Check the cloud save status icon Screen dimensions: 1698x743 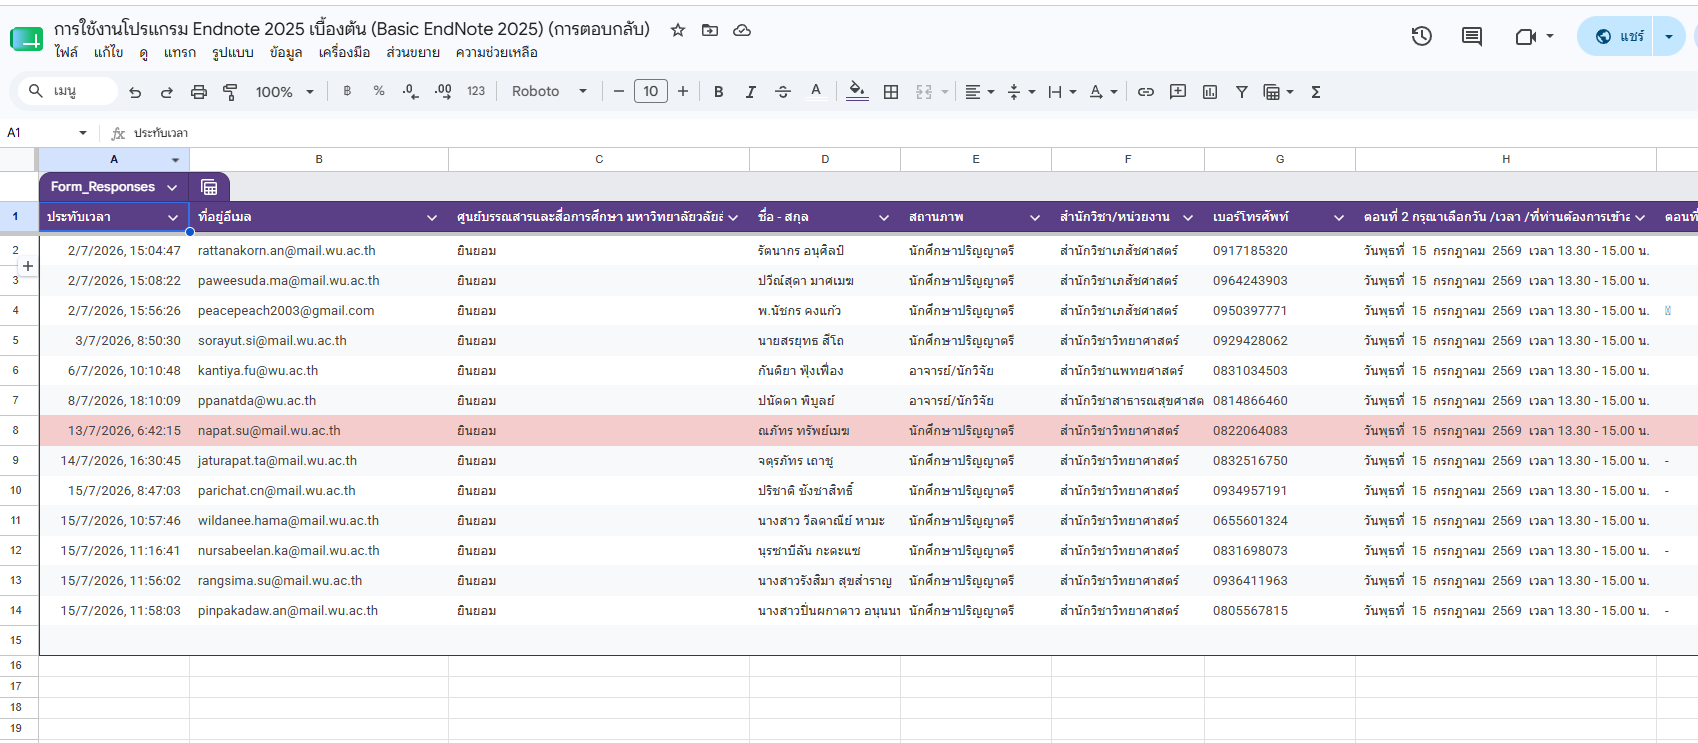[x=742, y=30]
